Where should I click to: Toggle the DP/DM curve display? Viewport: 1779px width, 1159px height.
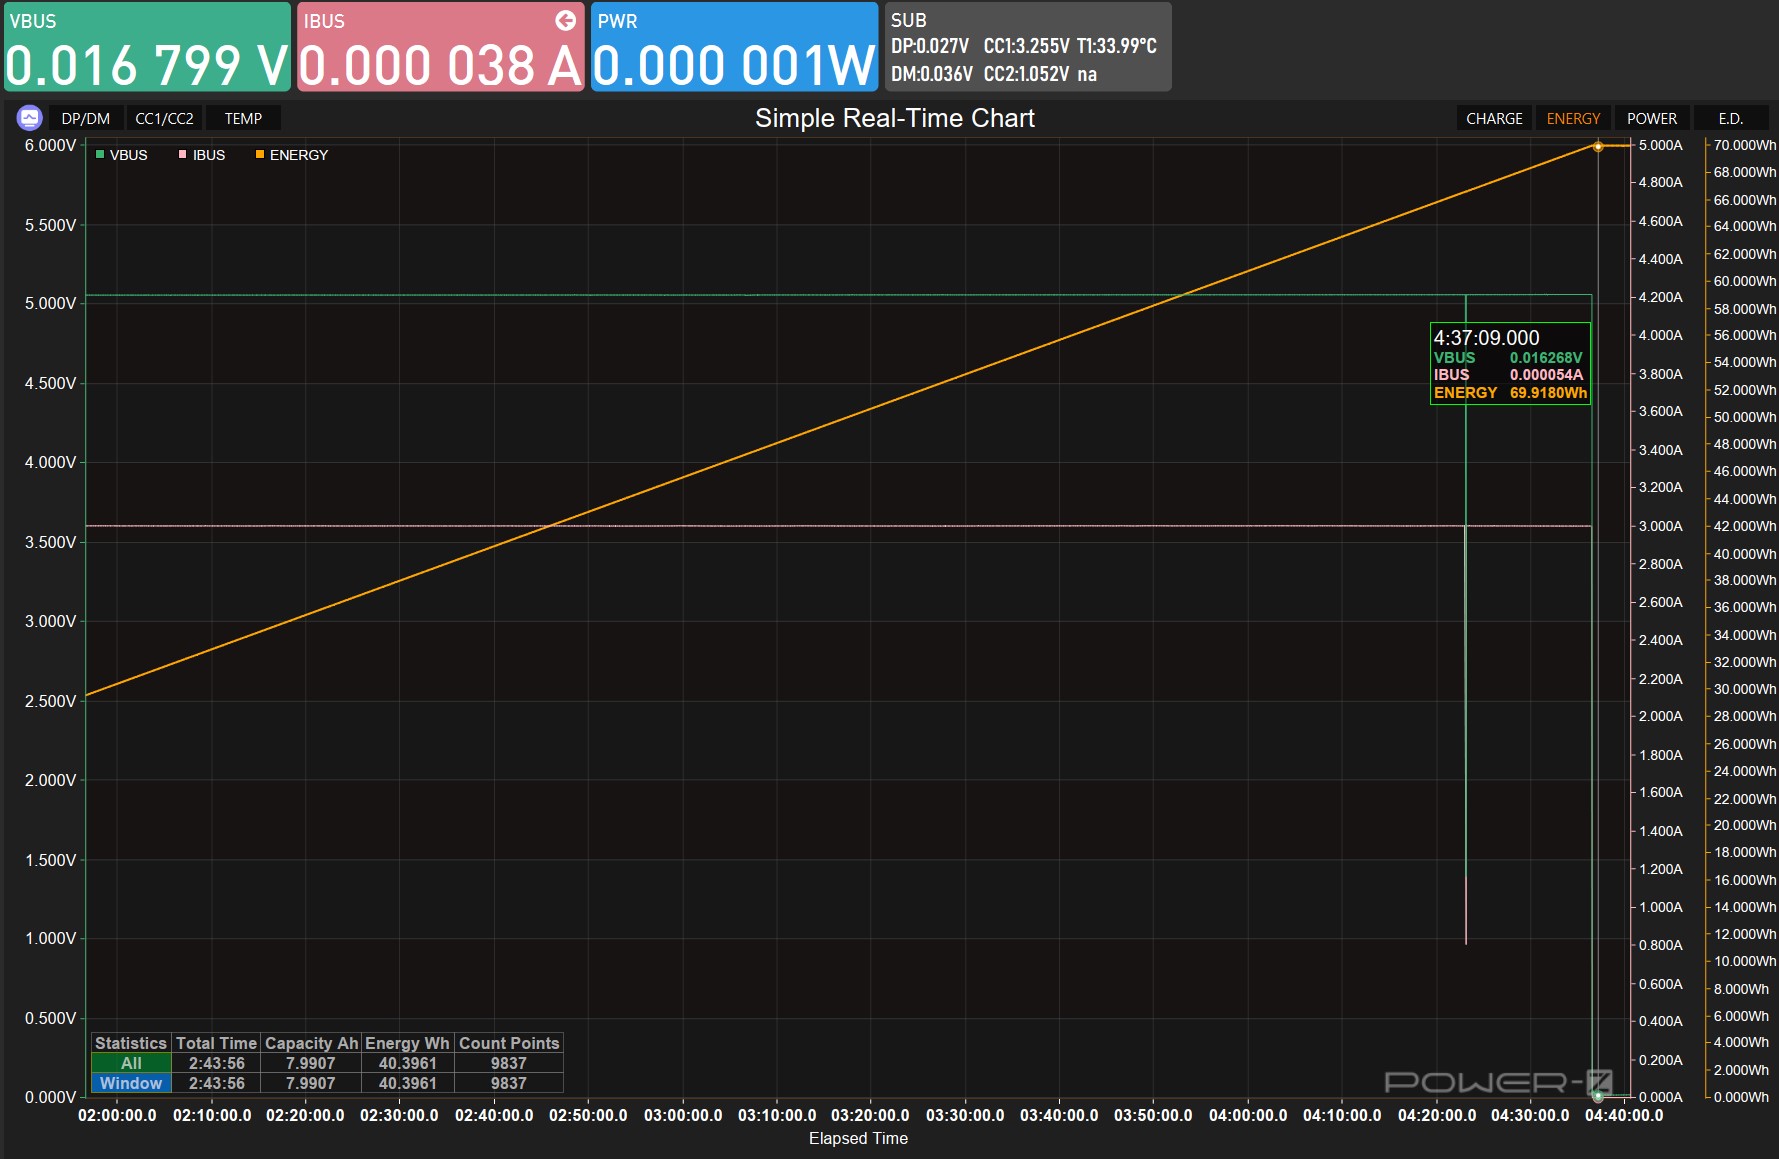tap(86, 118)
